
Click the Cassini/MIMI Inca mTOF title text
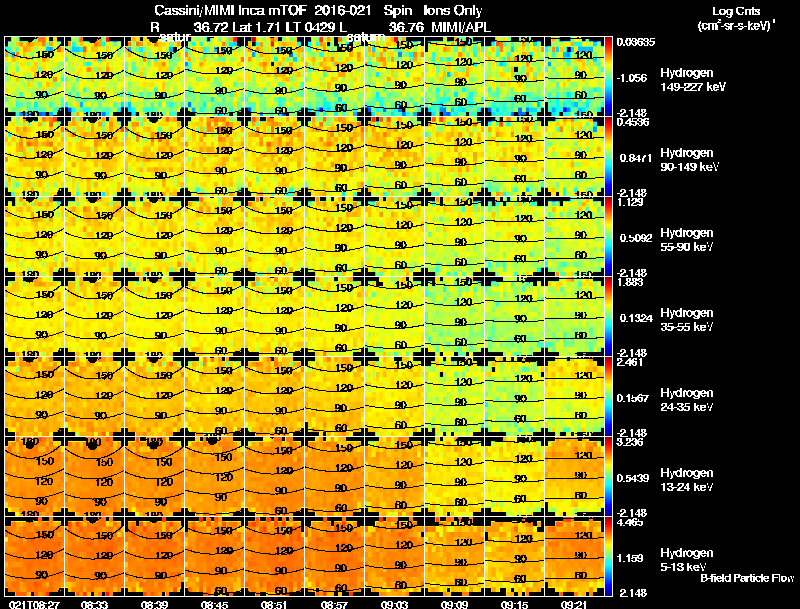tap(230, 11)
